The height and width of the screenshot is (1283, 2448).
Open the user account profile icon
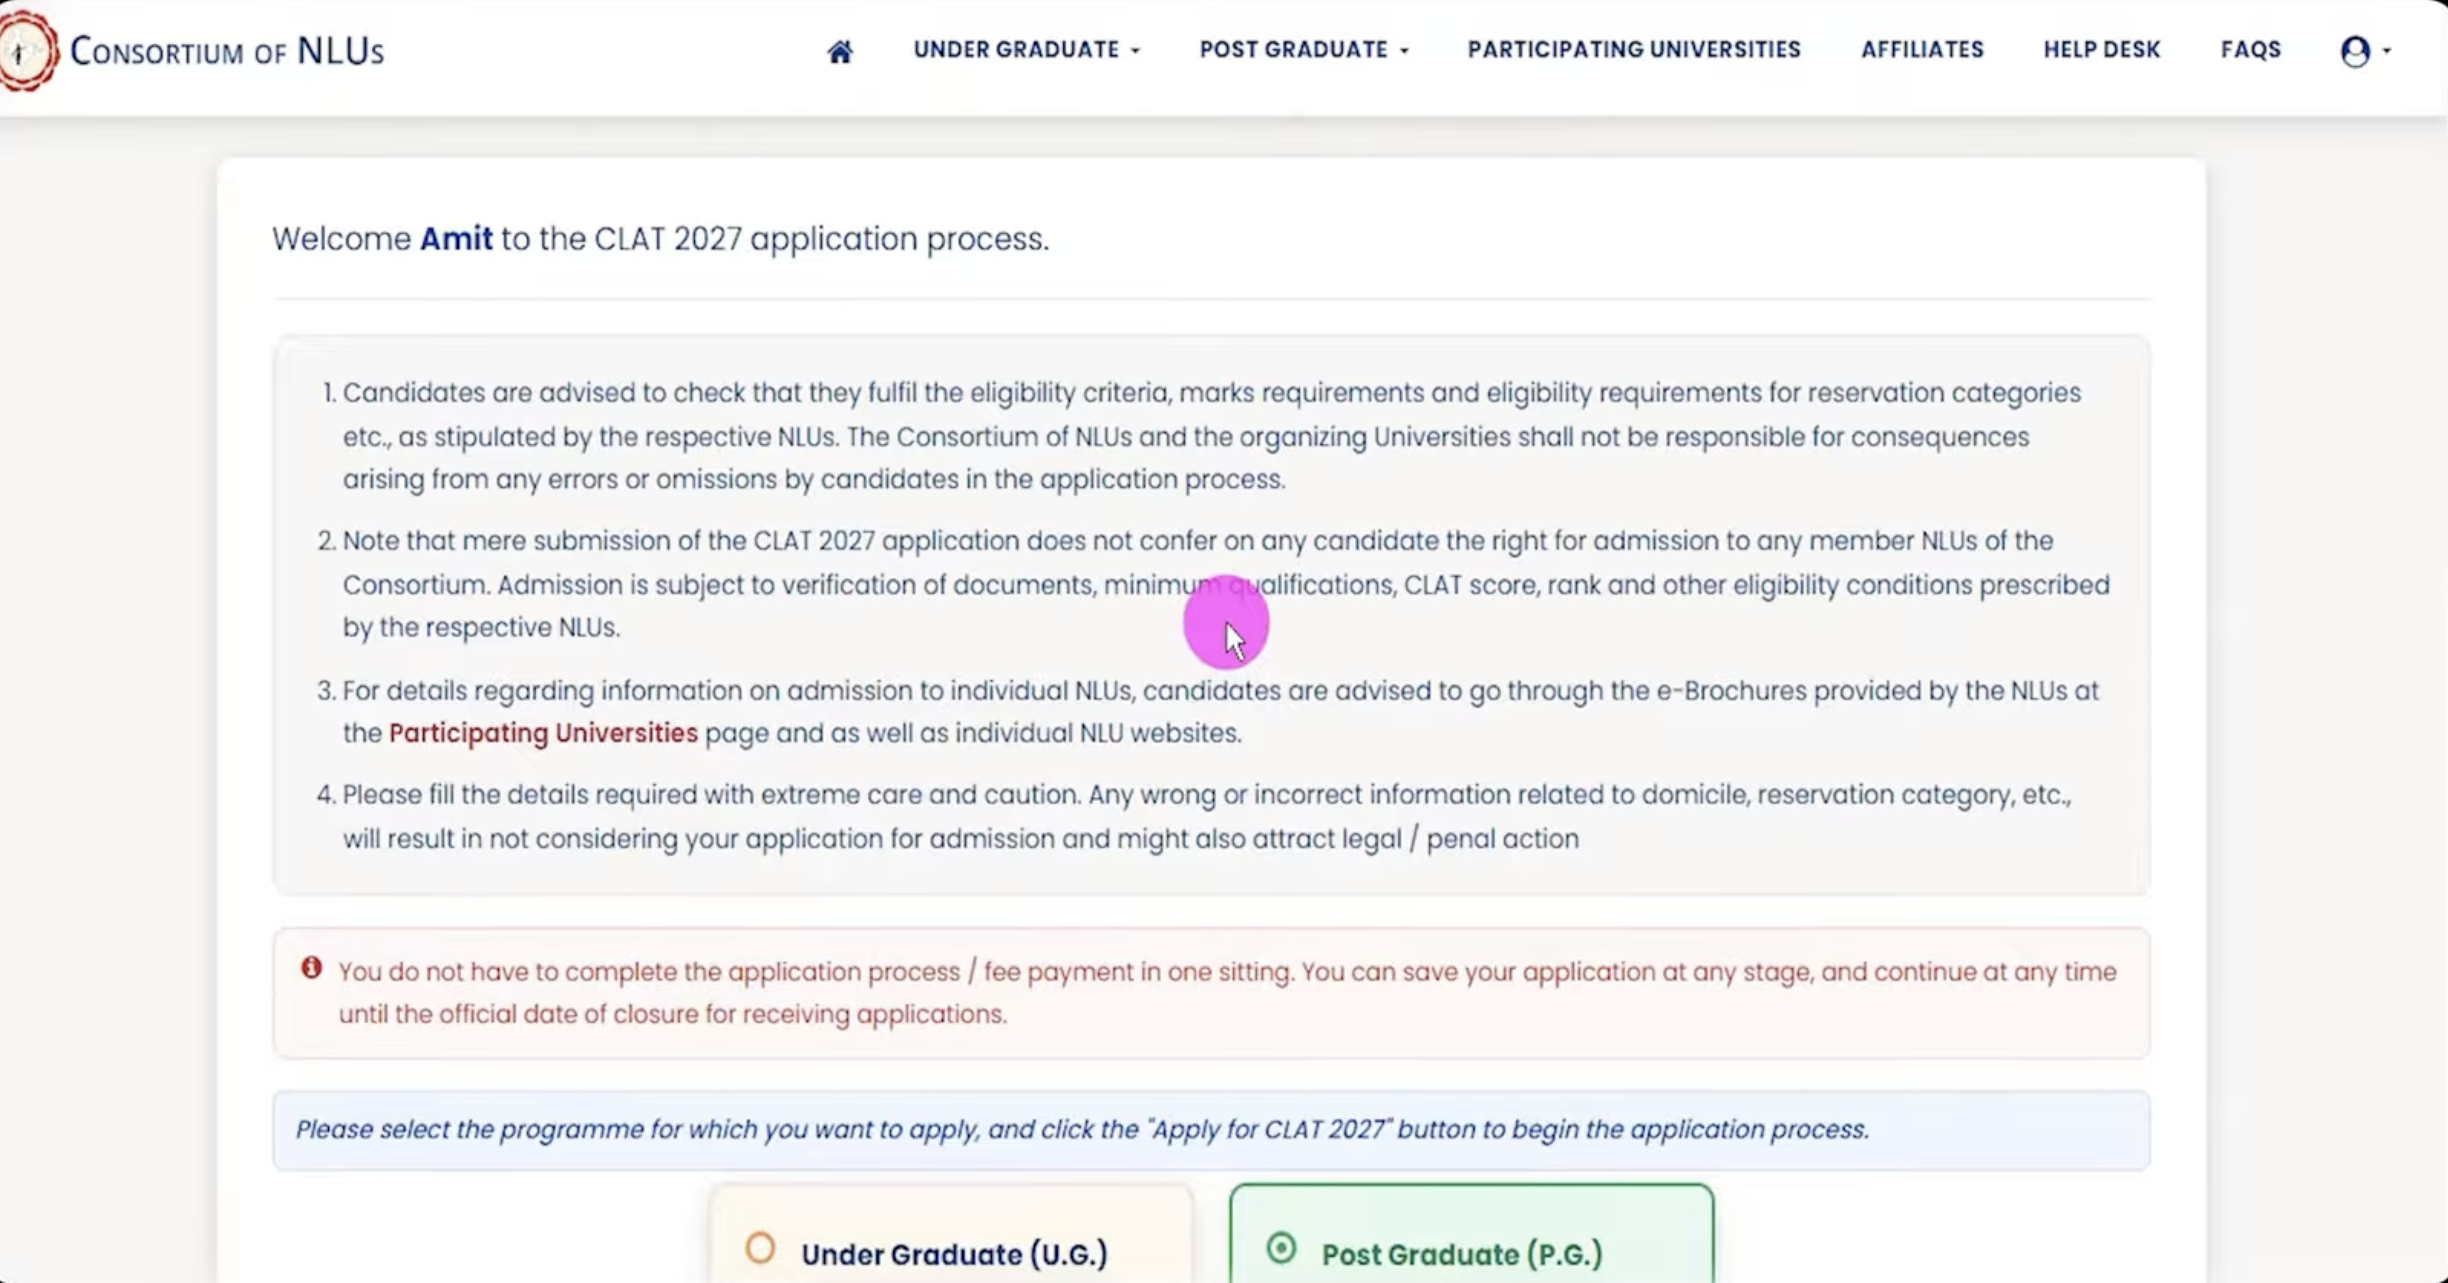[2355, 51]
